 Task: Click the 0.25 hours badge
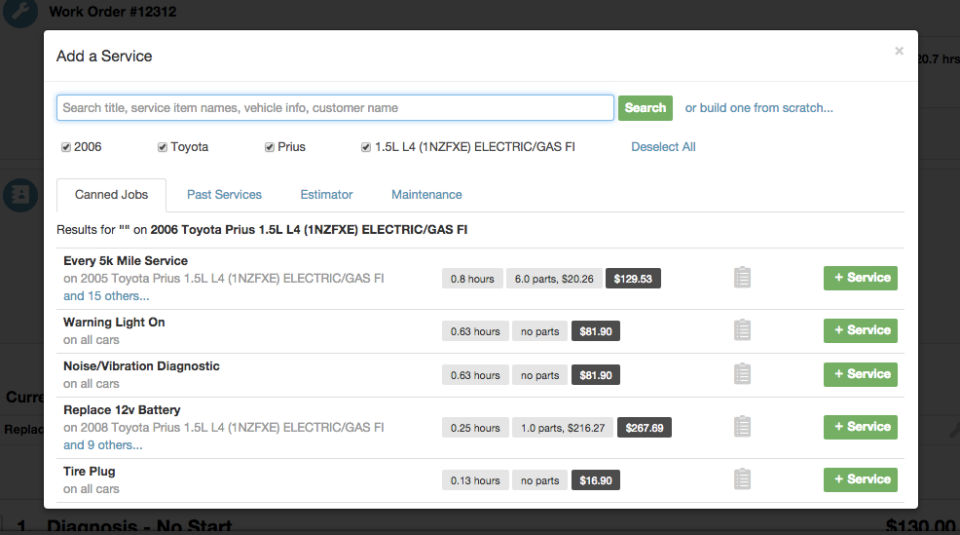click(475, 428)
